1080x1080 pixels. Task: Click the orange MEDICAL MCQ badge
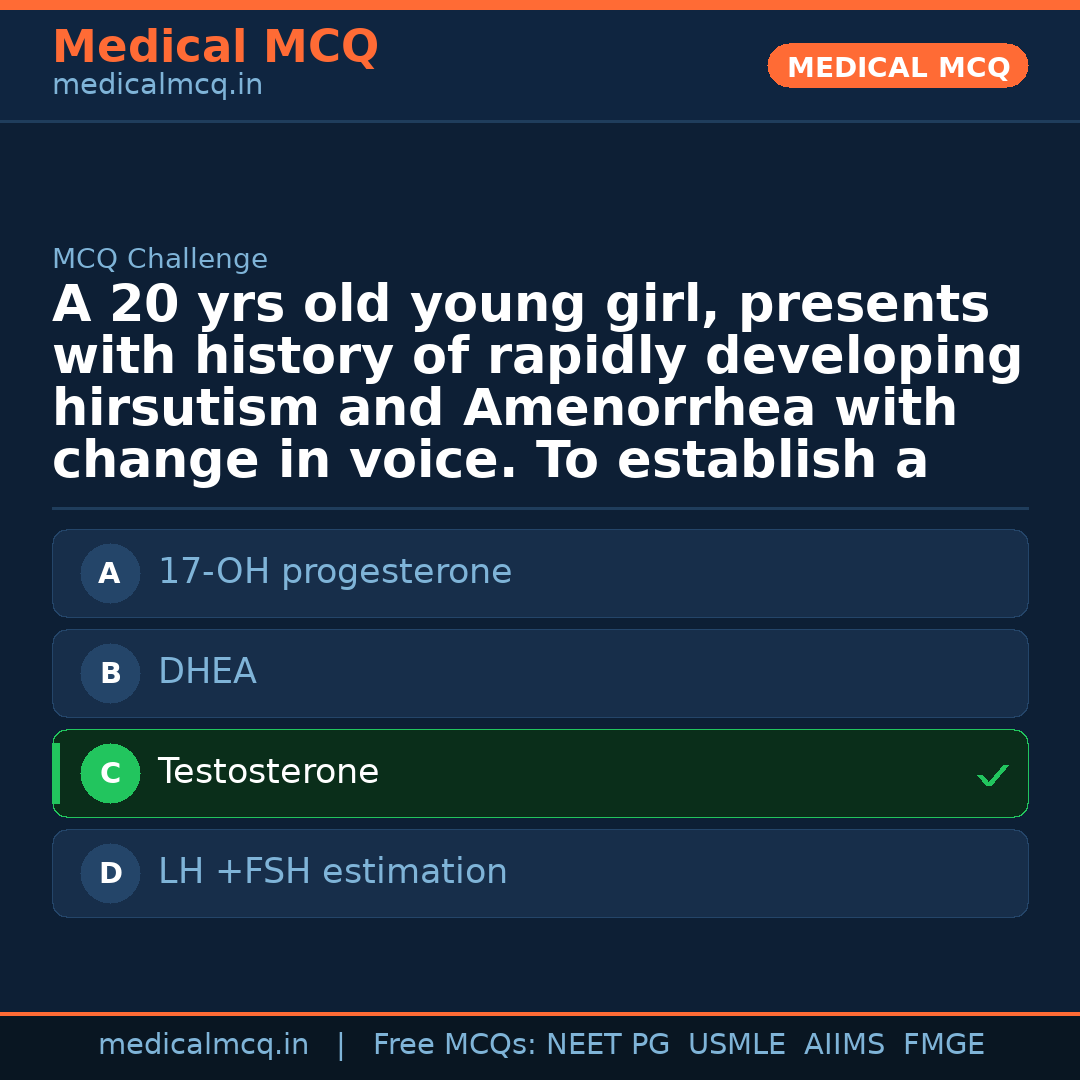(897, 66)
